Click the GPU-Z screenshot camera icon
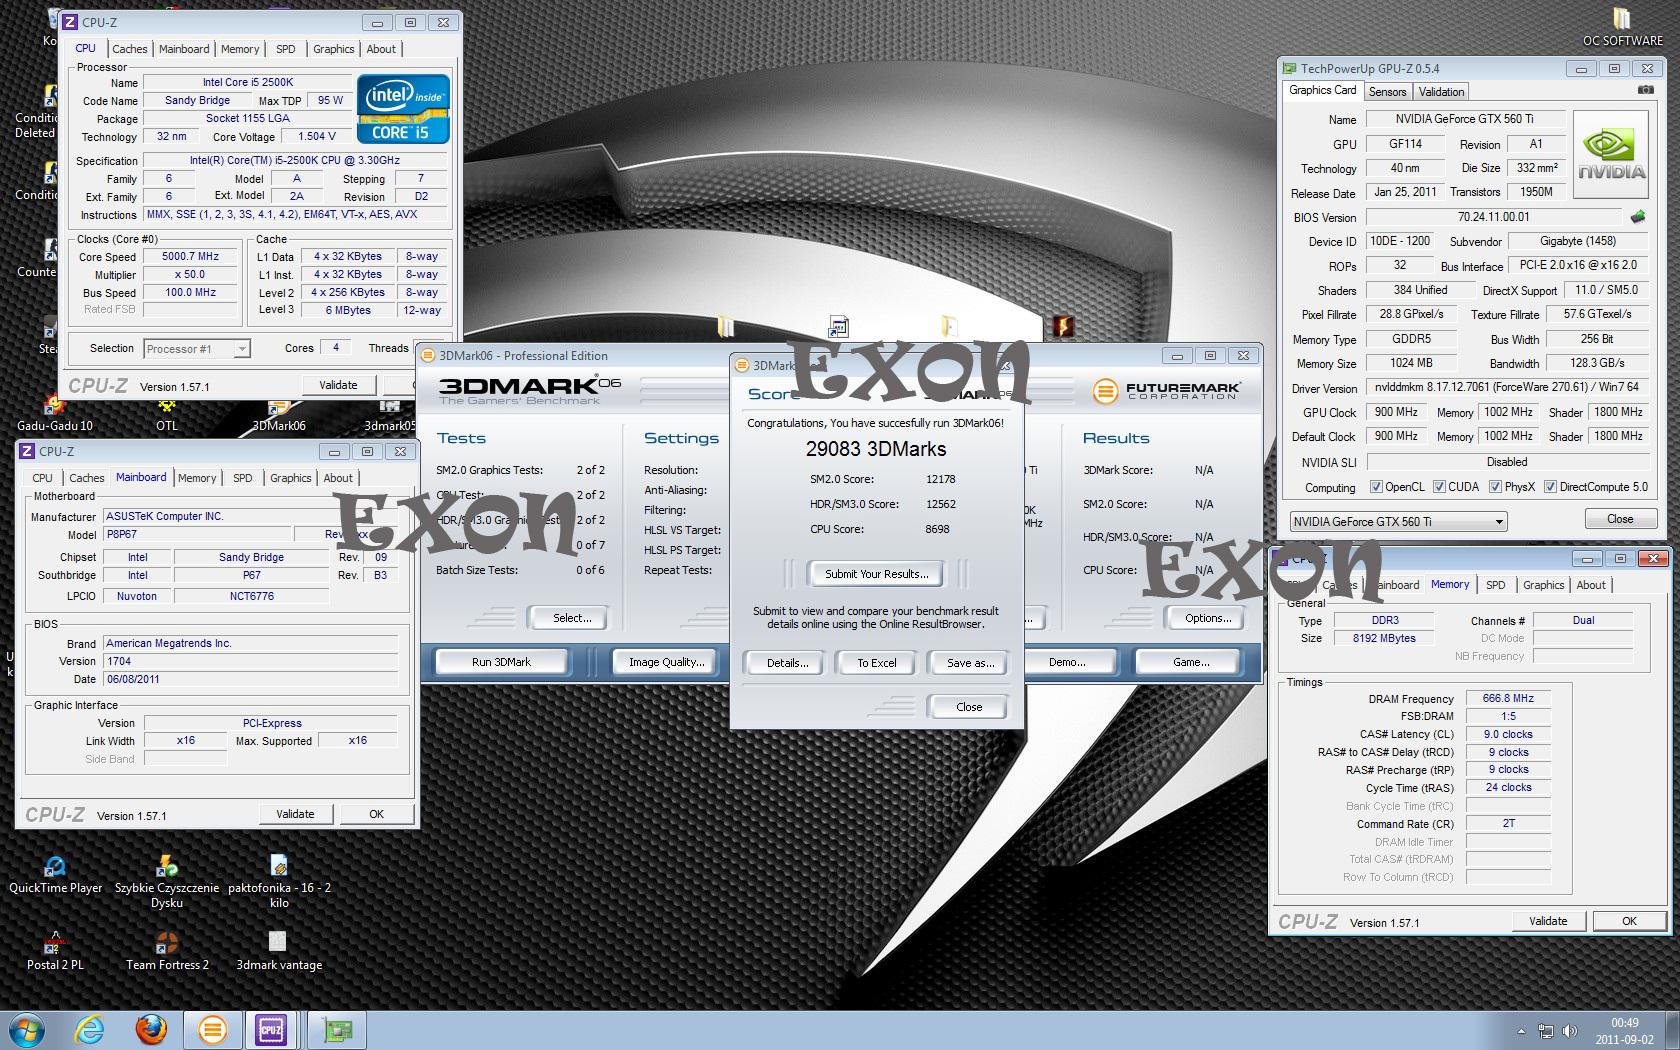Image resolution: width=1680 pixels, height=1050 pixels. [1645, 90]
